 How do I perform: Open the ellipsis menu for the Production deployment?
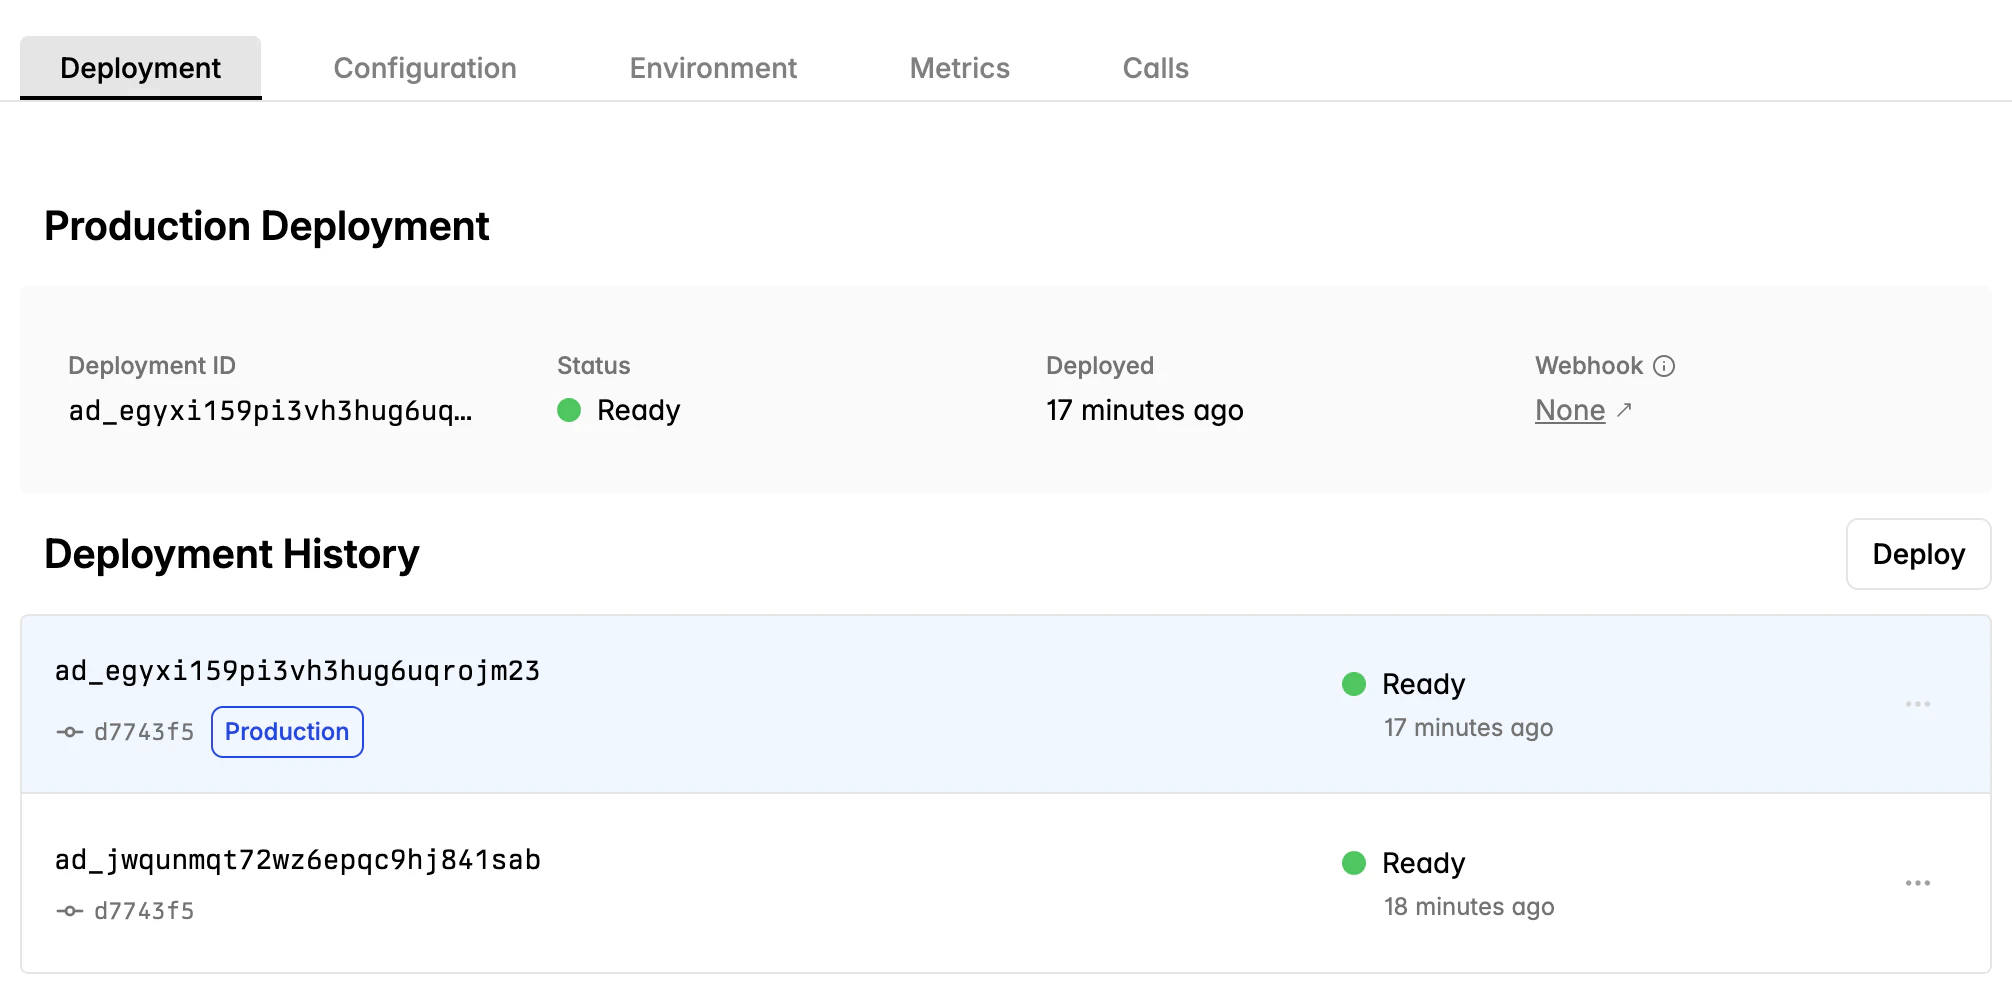click(1918, 703)
